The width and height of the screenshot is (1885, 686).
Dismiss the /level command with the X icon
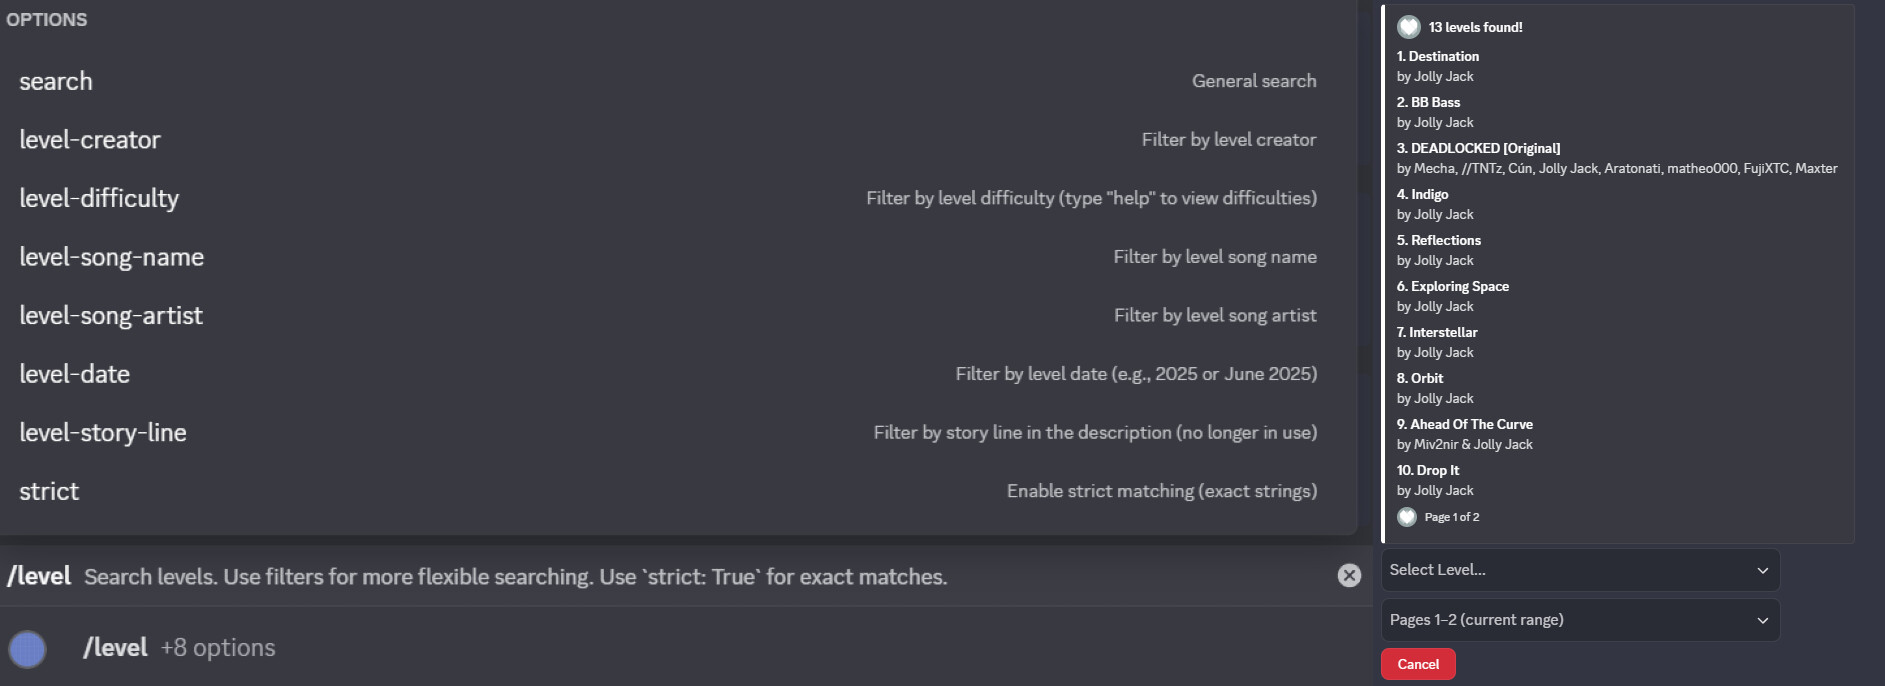coord(1349,575)
